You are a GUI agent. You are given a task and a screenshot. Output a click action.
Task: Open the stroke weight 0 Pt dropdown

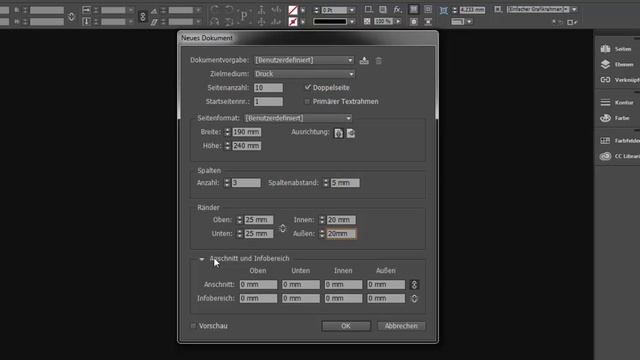coord(352,10)
